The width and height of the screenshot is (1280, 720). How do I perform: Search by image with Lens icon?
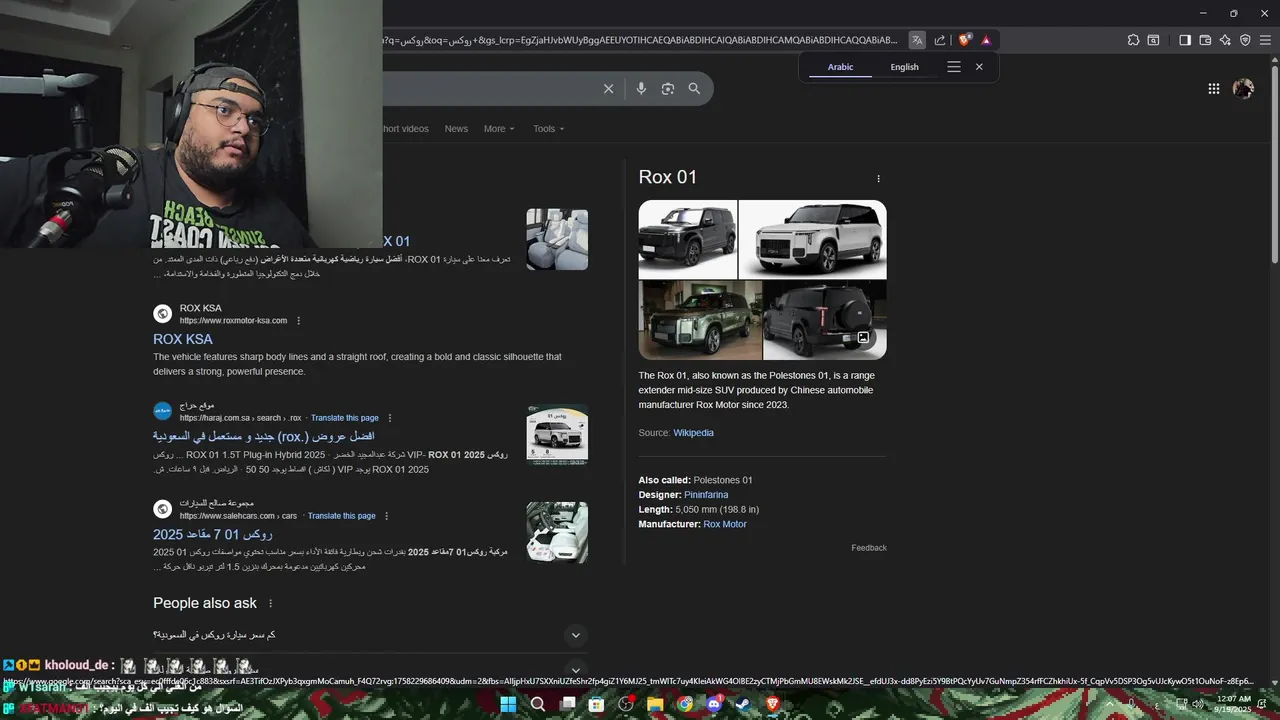tap(668, 89)
